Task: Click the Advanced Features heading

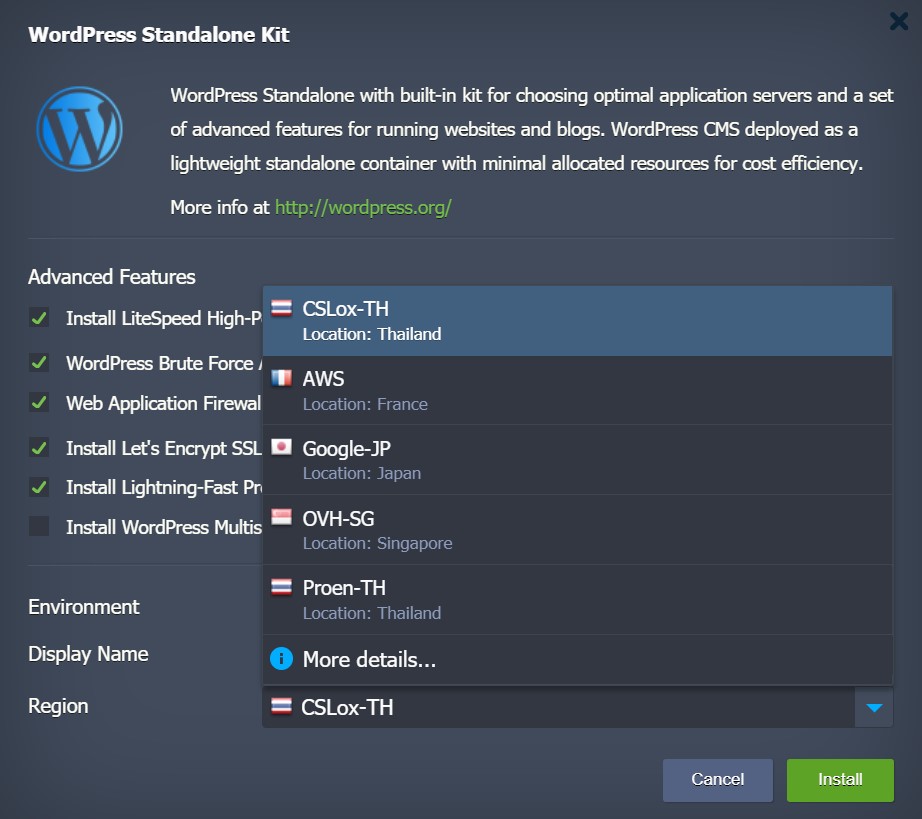Action: click(x=112, y=277)
